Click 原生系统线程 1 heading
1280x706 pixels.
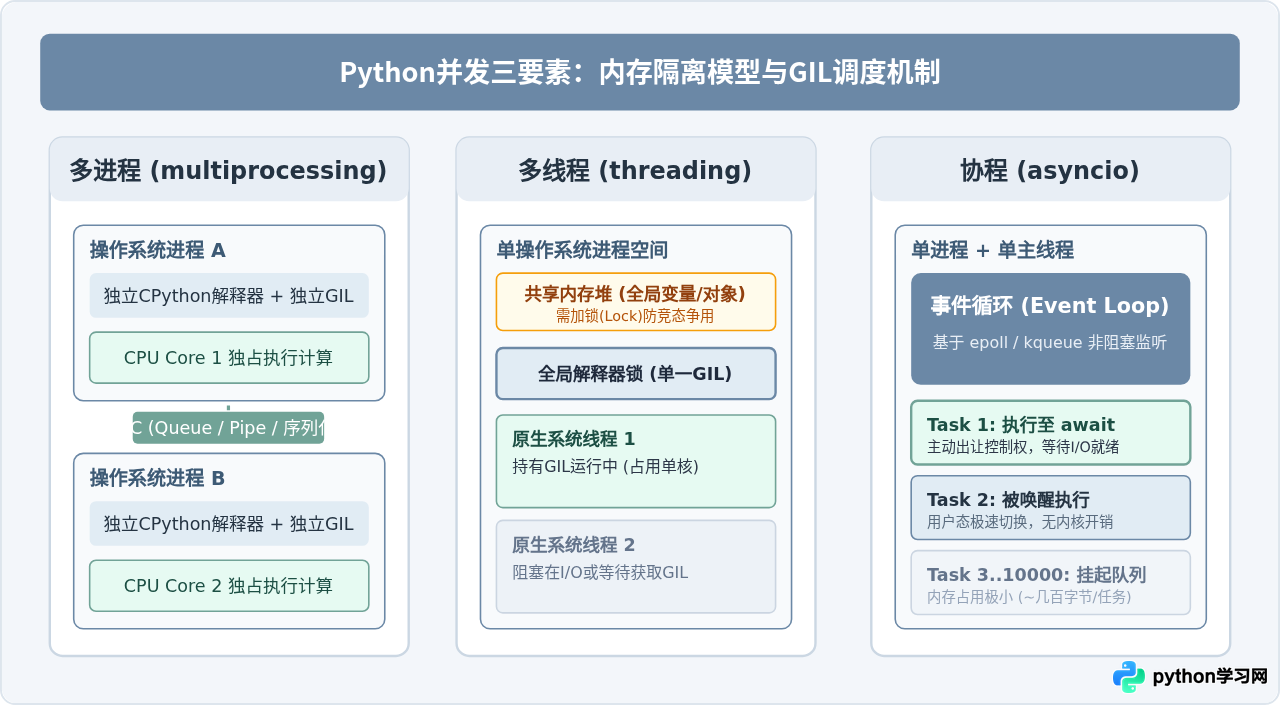pyautogui.click(x=573, y=439)
